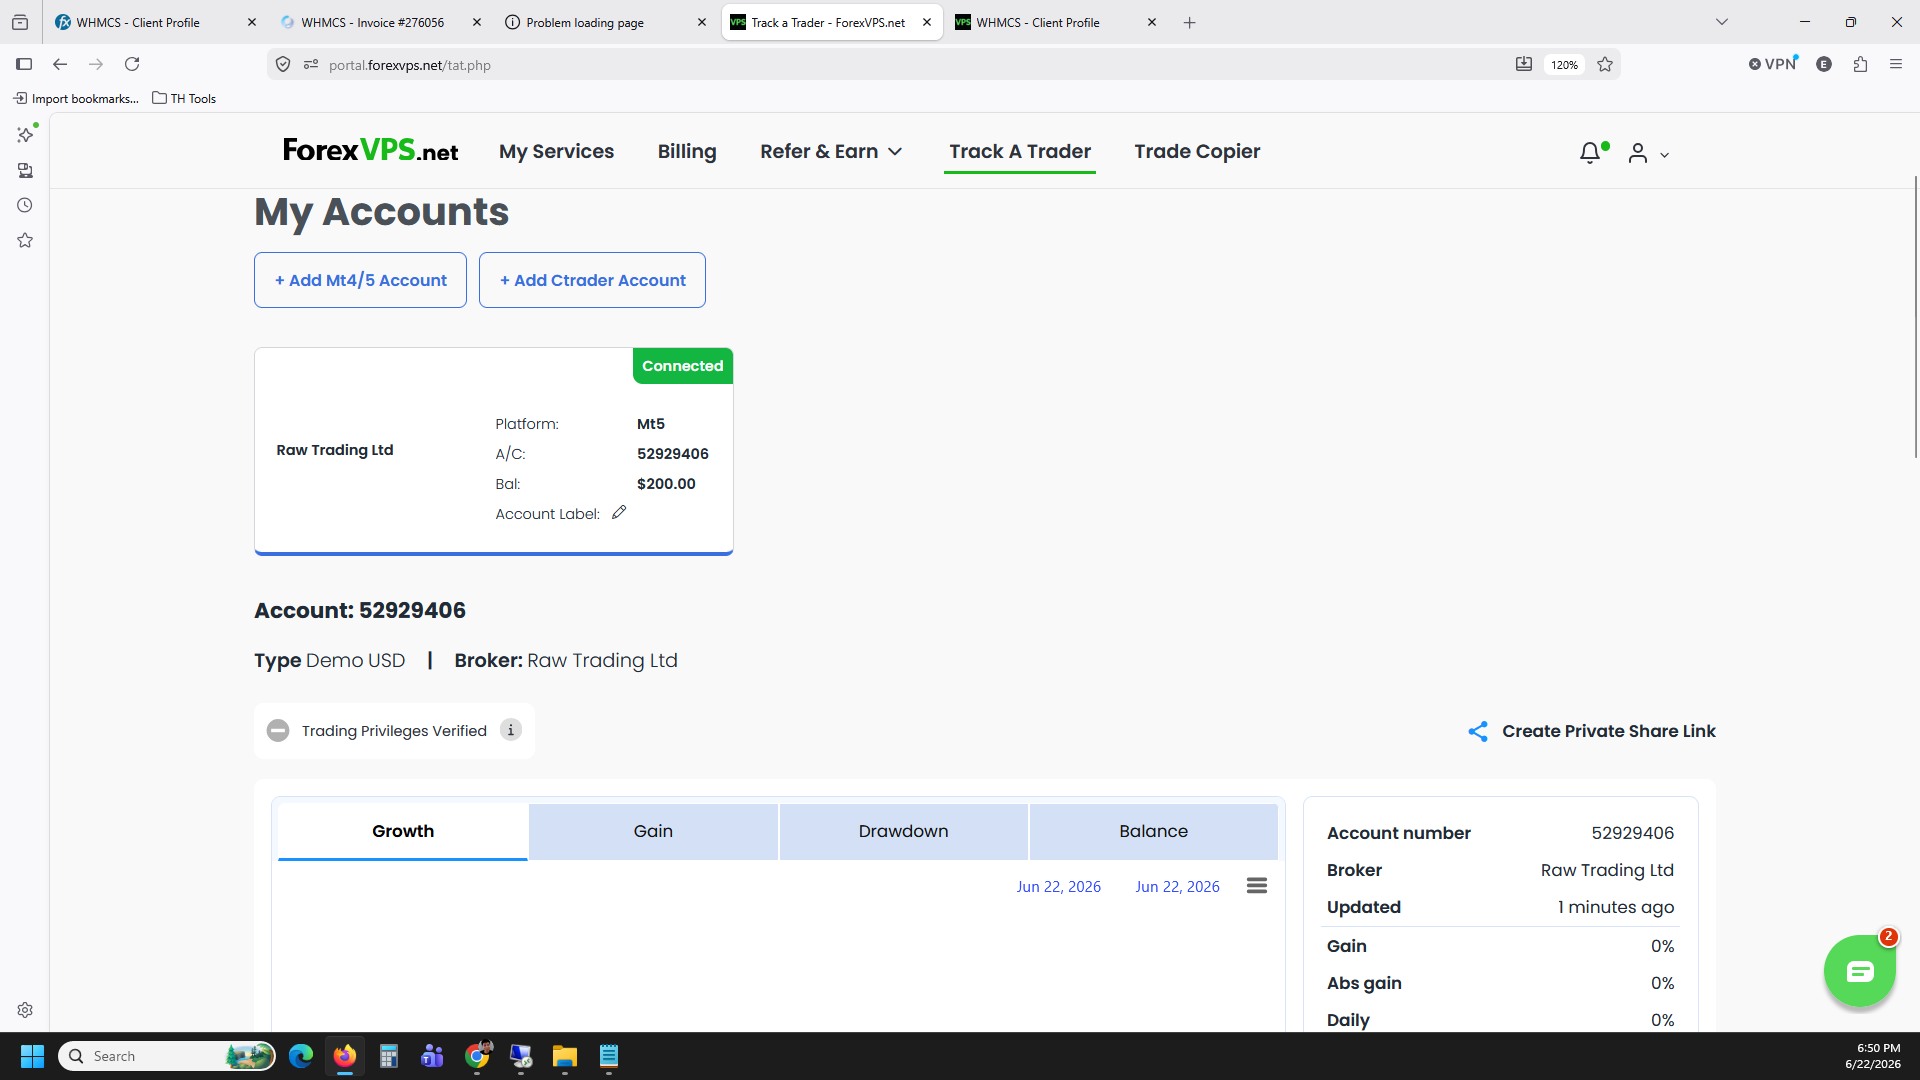Go to Billing page

[687, 152]
